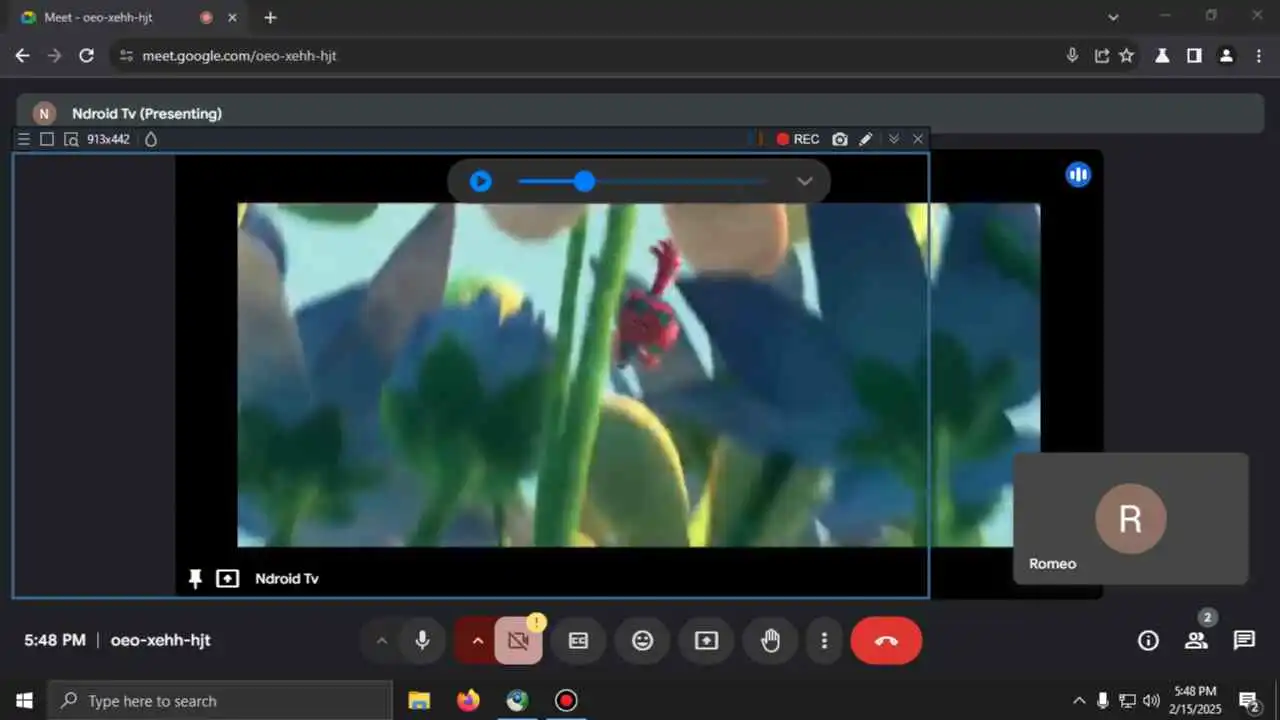Open tab search dropdown arrow
The image size is (1280, 720).
coord(1113,17)
